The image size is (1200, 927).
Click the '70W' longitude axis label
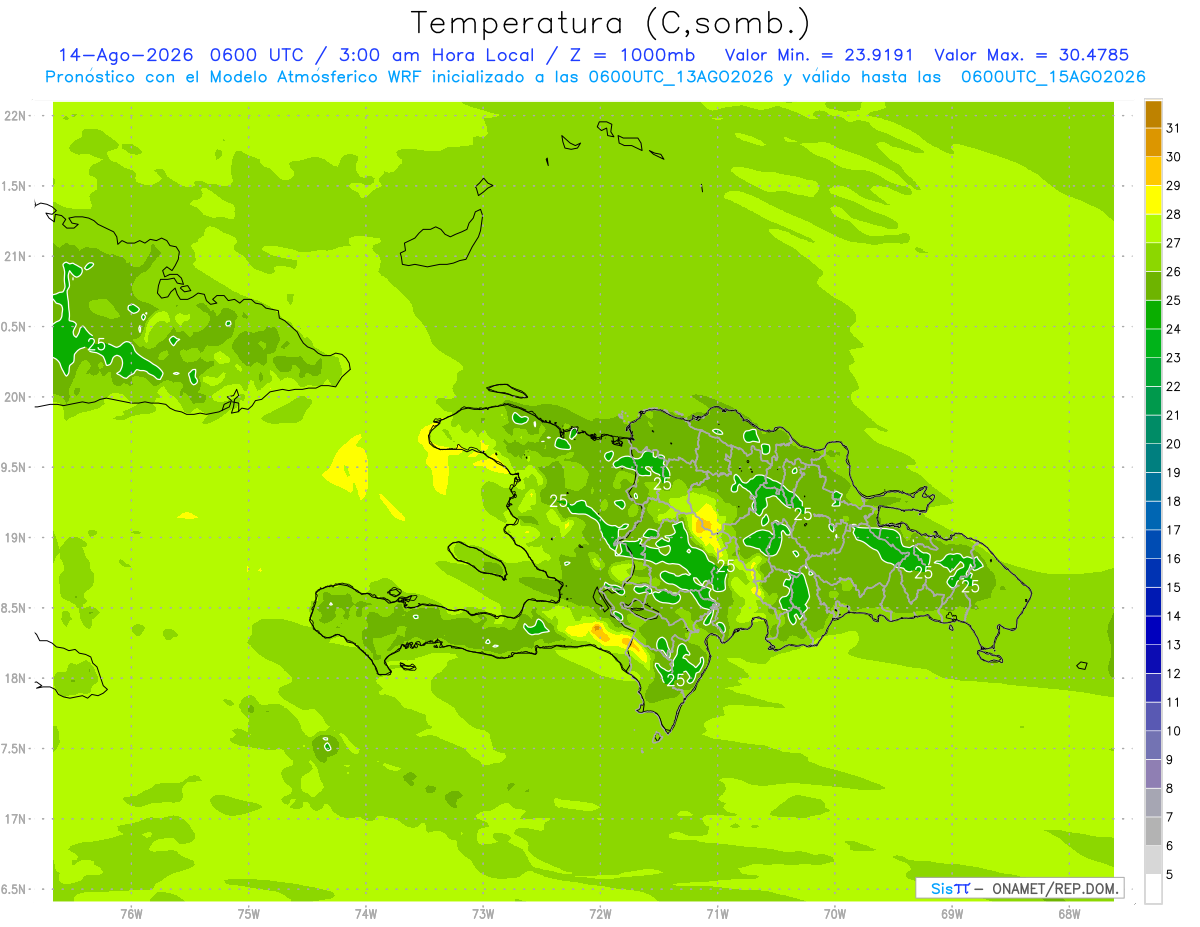[x=835, y=914]
